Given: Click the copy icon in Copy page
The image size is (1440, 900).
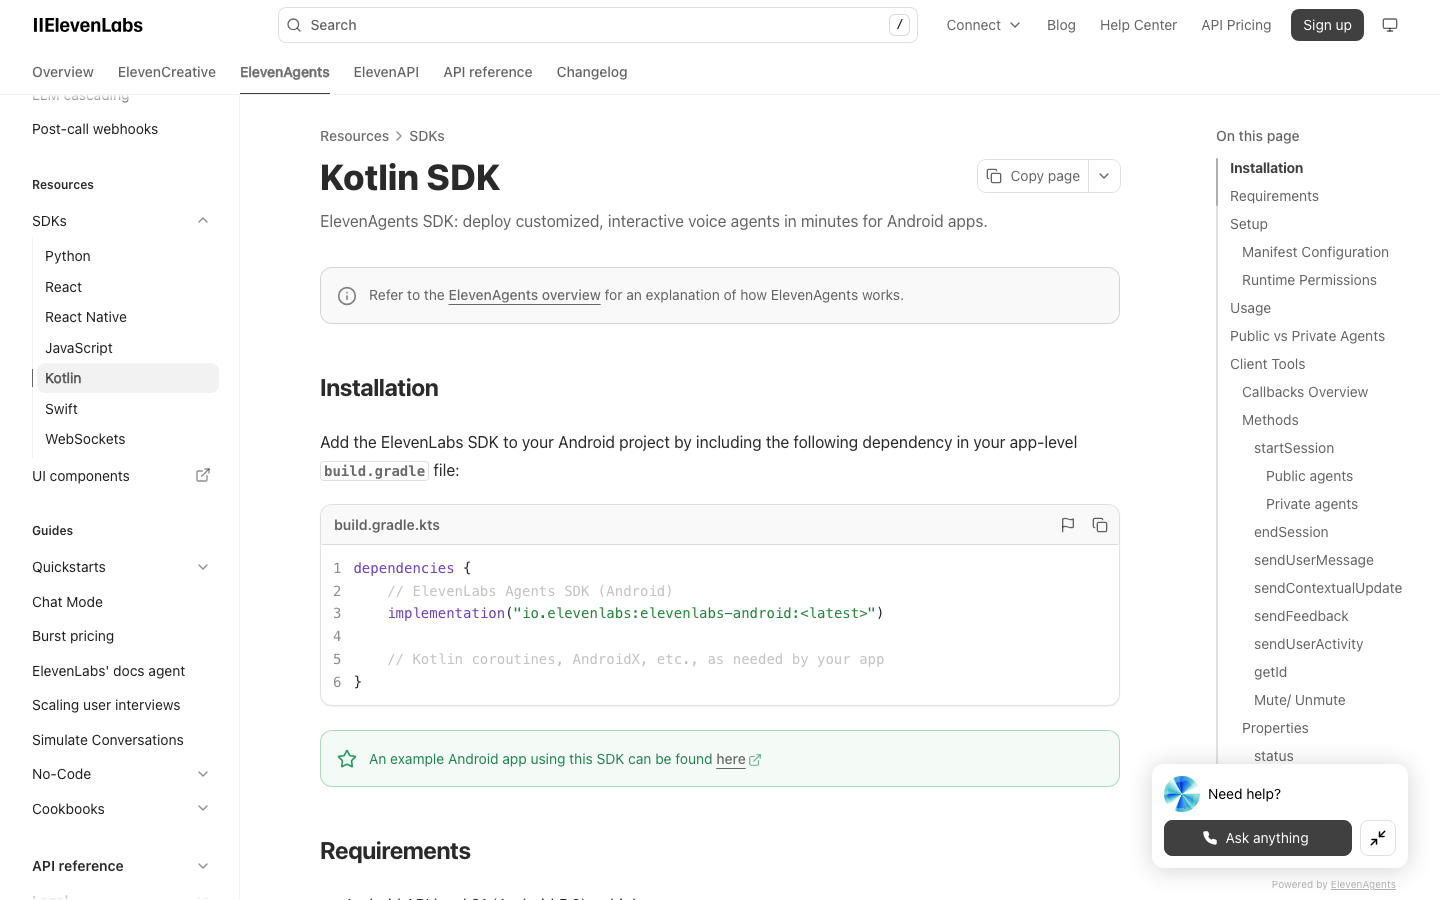Looking at the screenshot, I should [994, 176].
